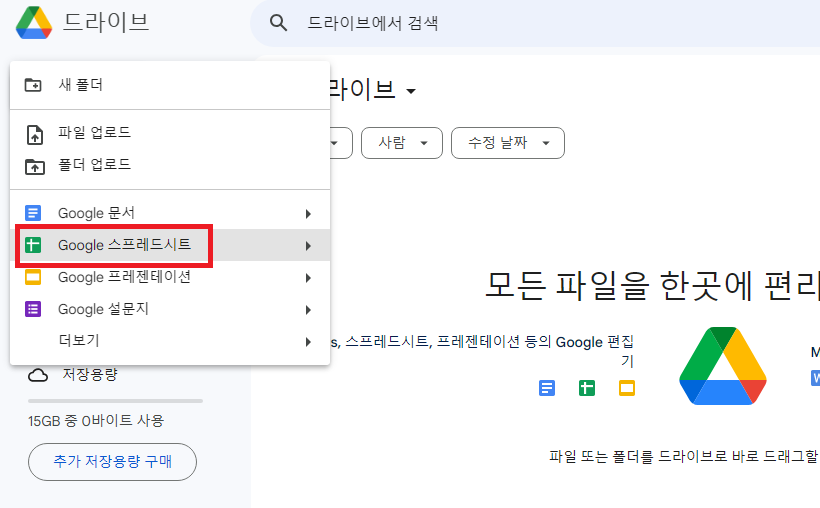This screenshot has height=508, width=820.
Task: Choose 폴더 업로드 menu item
Action: pyautogui.click(x=170, y=165)
